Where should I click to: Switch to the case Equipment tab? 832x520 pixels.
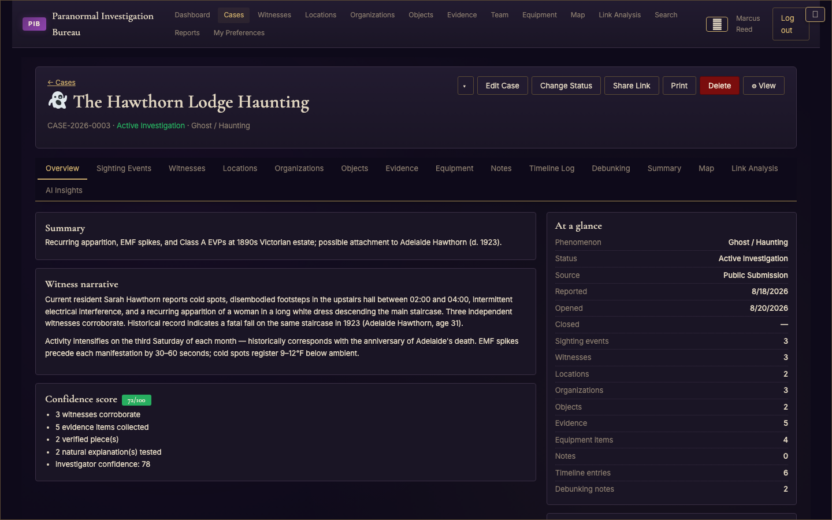tap(454, 168)
